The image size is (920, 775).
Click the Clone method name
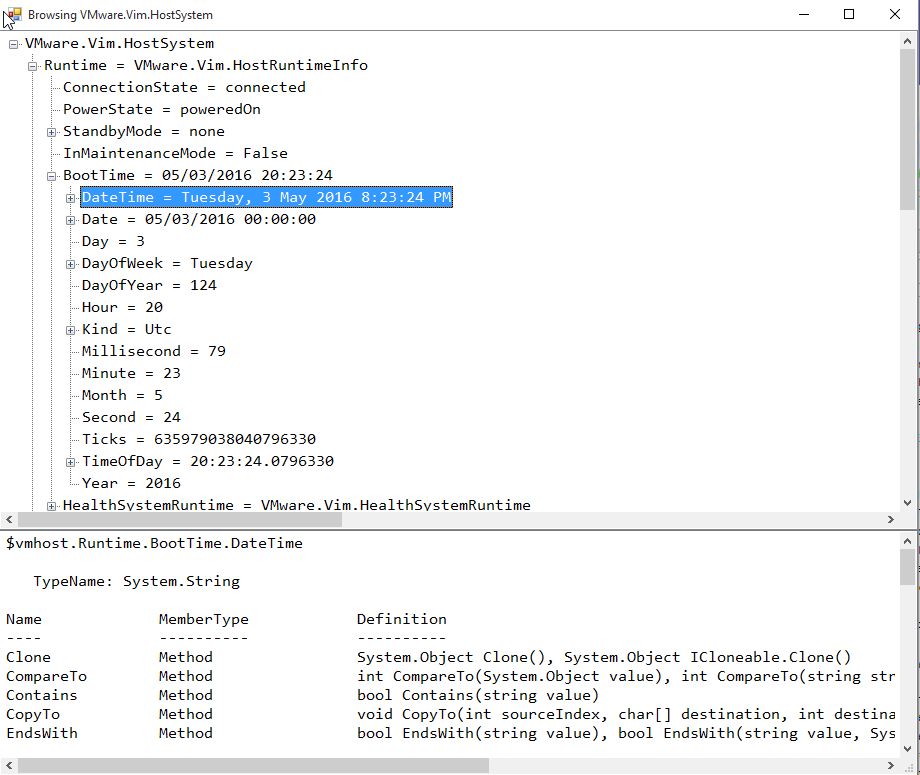click(28, 657)
